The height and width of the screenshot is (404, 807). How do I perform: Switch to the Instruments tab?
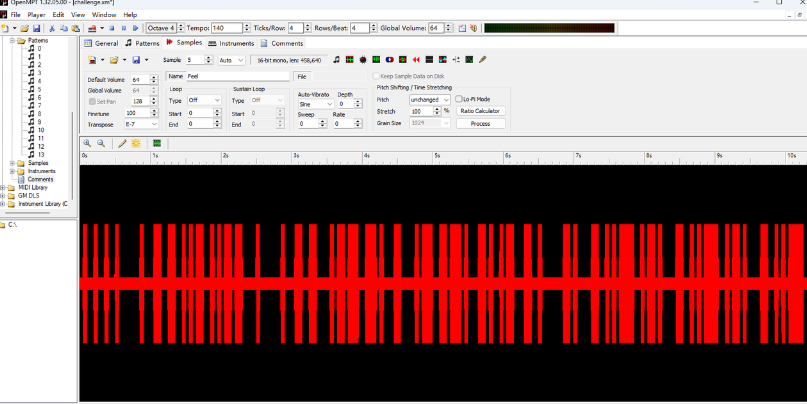(x=231, y=43)
